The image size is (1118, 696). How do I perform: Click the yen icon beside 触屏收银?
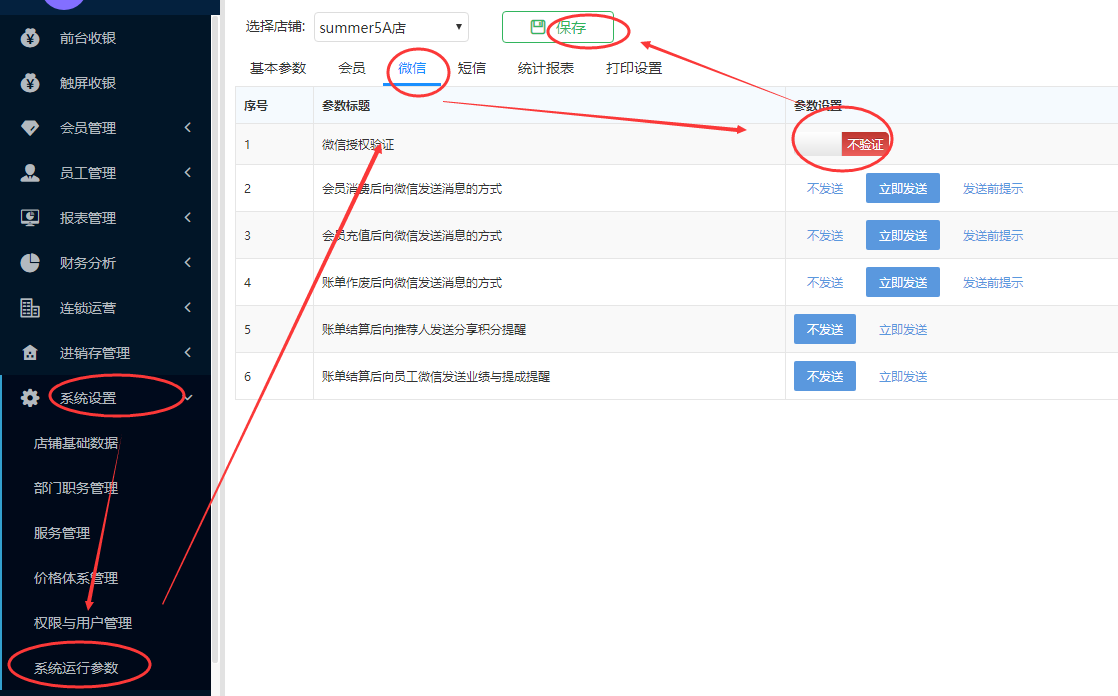coord(30,83)
